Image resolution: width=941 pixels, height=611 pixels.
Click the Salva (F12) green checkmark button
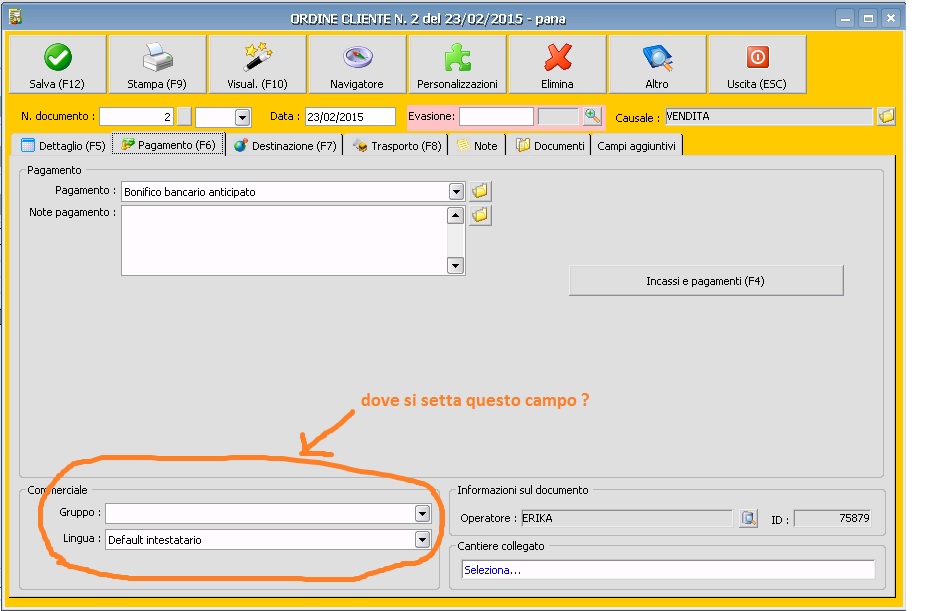[x=58, y=64]
